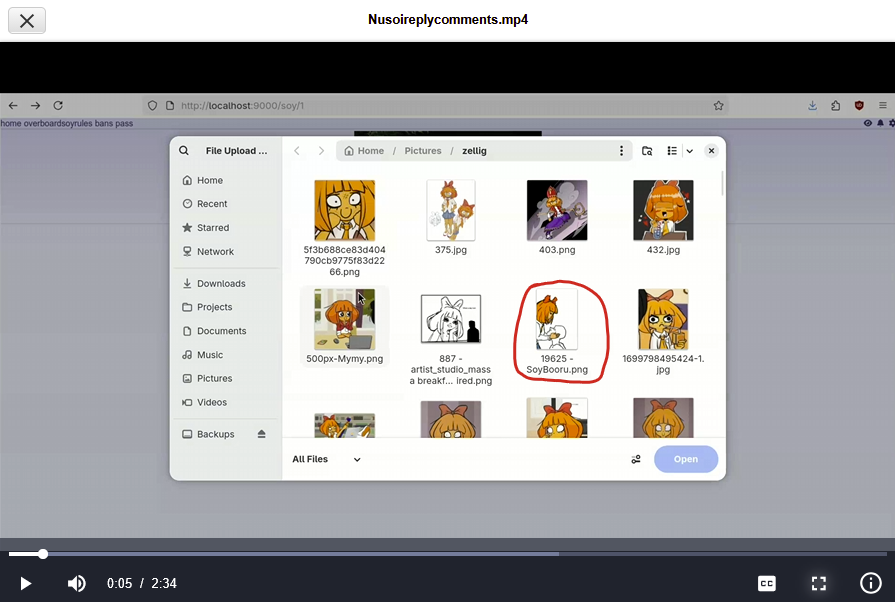Eject the Backups drive
Screen dimensions: 895x602
[262, 434]
